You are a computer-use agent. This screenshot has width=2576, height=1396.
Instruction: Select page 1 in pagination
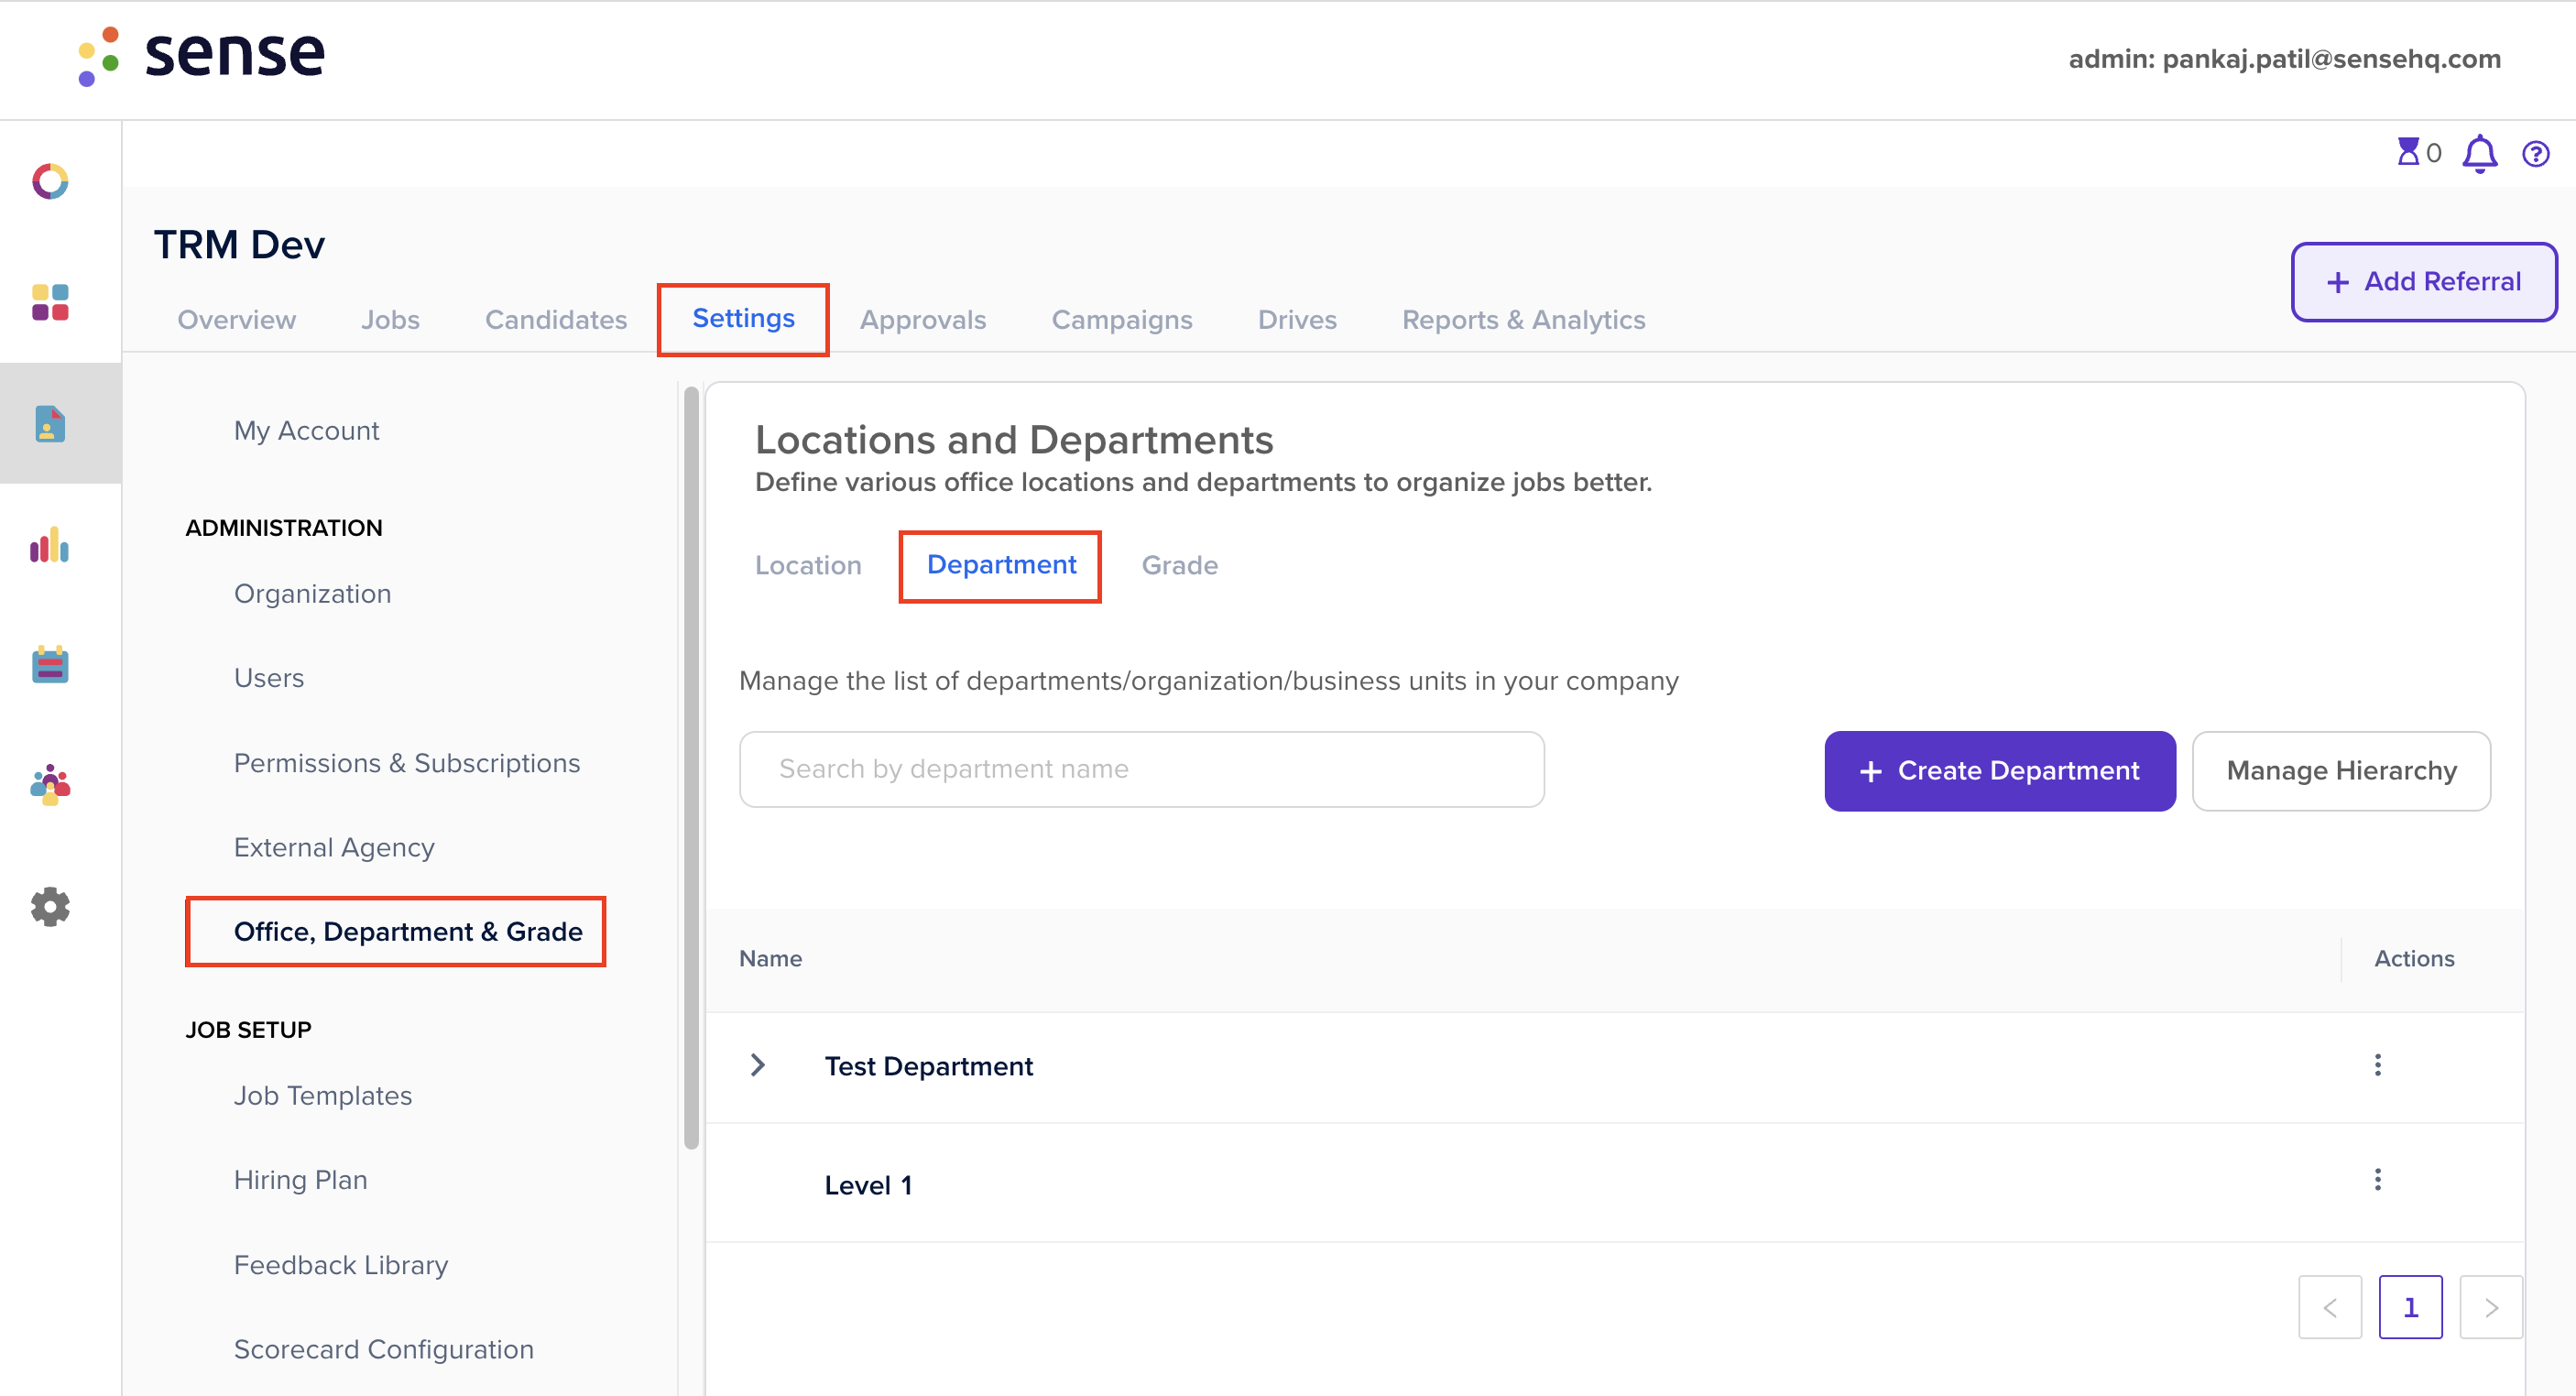2410,1307
